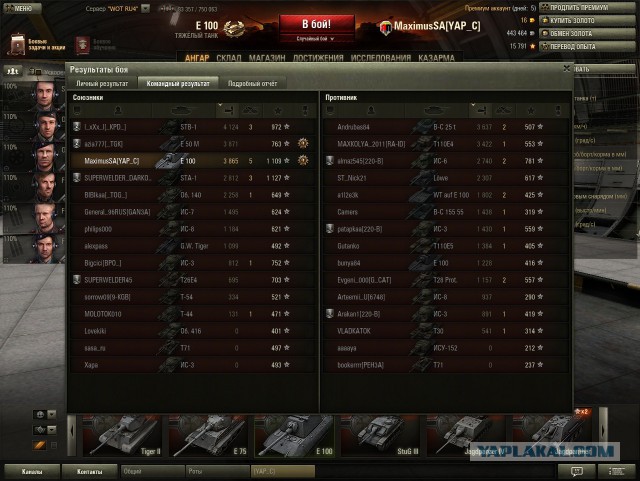Select the E 100 tank thumbnail in carousel

[294, 436]
